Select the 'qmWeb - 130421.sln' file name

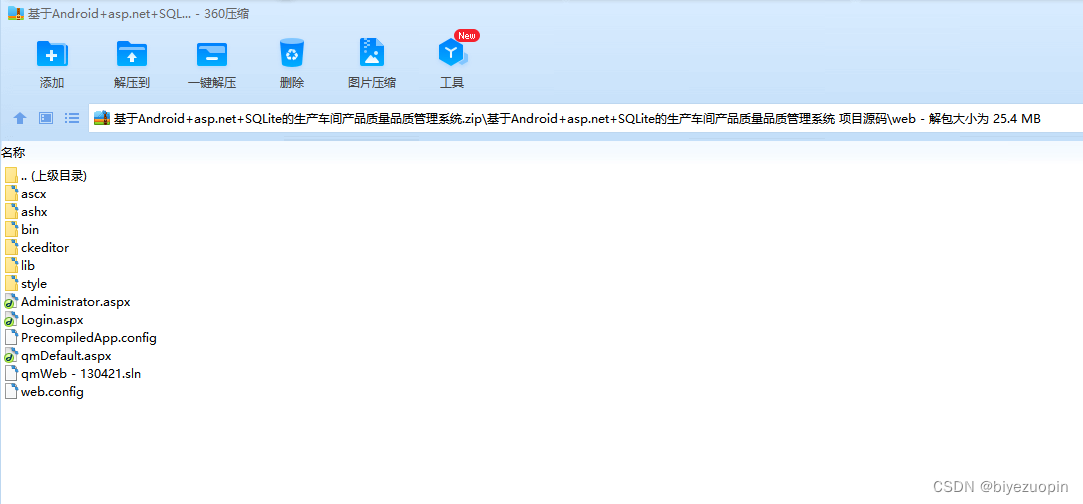tap(82, 374)
